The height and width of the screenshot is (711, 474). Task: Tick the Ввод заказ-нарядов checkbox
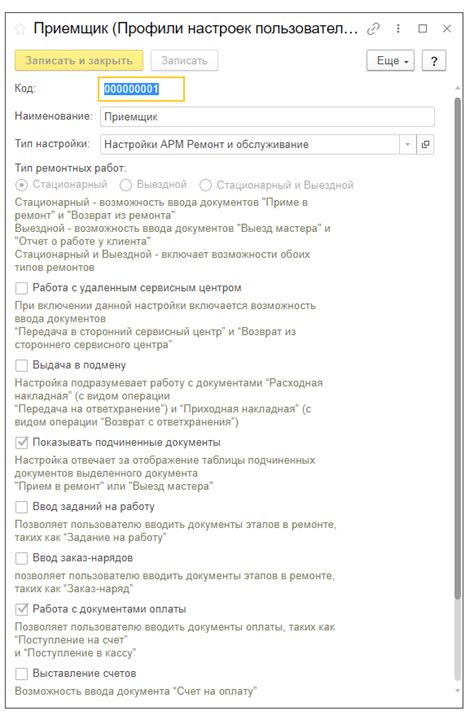(x=21, y=558)
